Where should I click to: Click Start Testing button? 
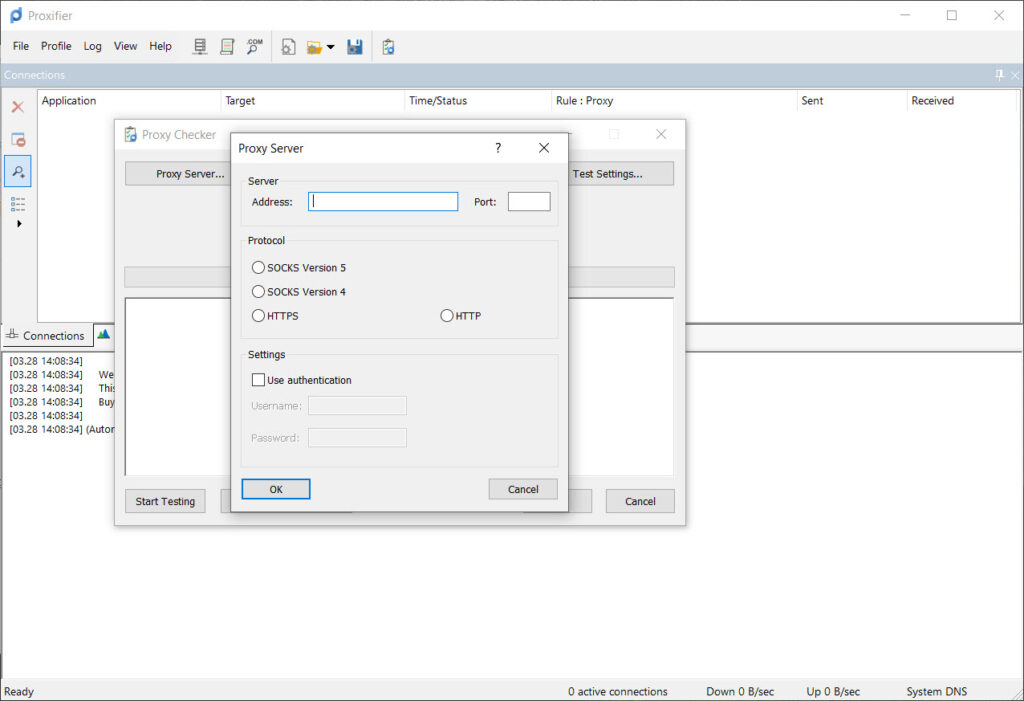tap(165, 502)
